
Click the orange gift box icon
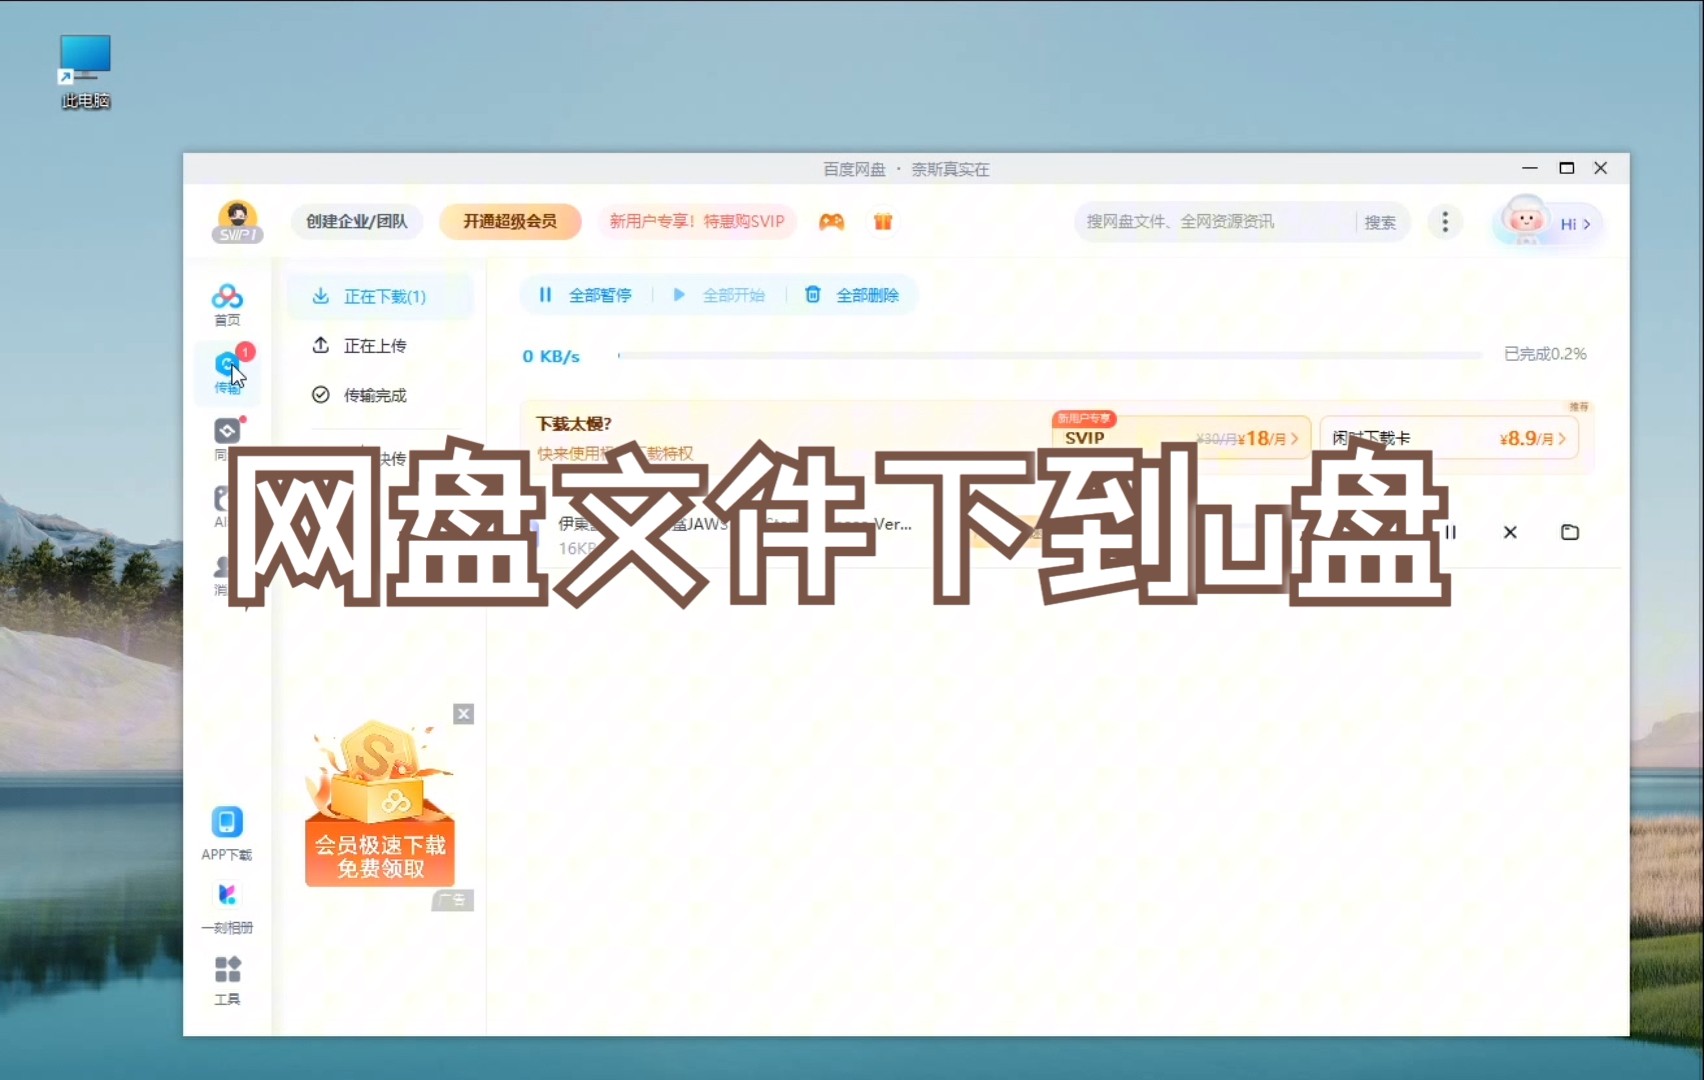tap(882, 222)
